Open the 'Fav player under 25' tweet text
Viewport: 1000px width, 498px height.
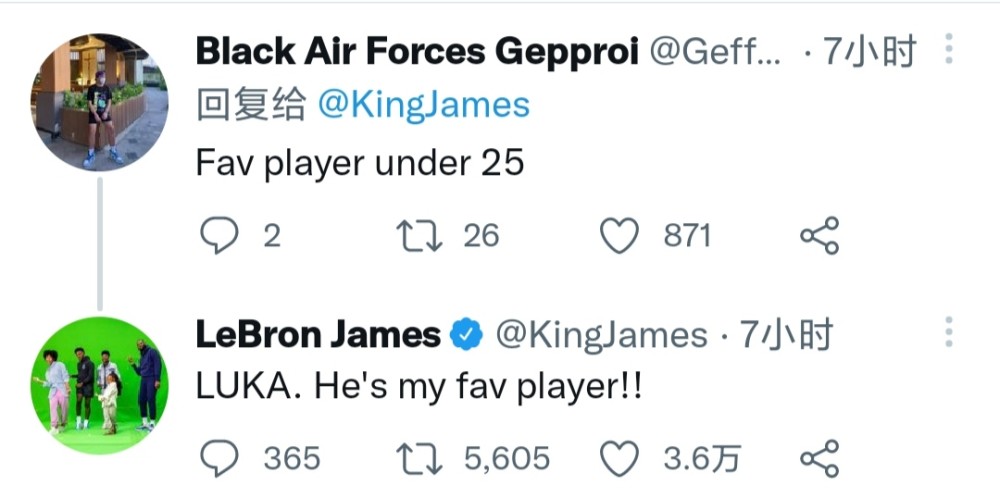[x=360, y=164]
